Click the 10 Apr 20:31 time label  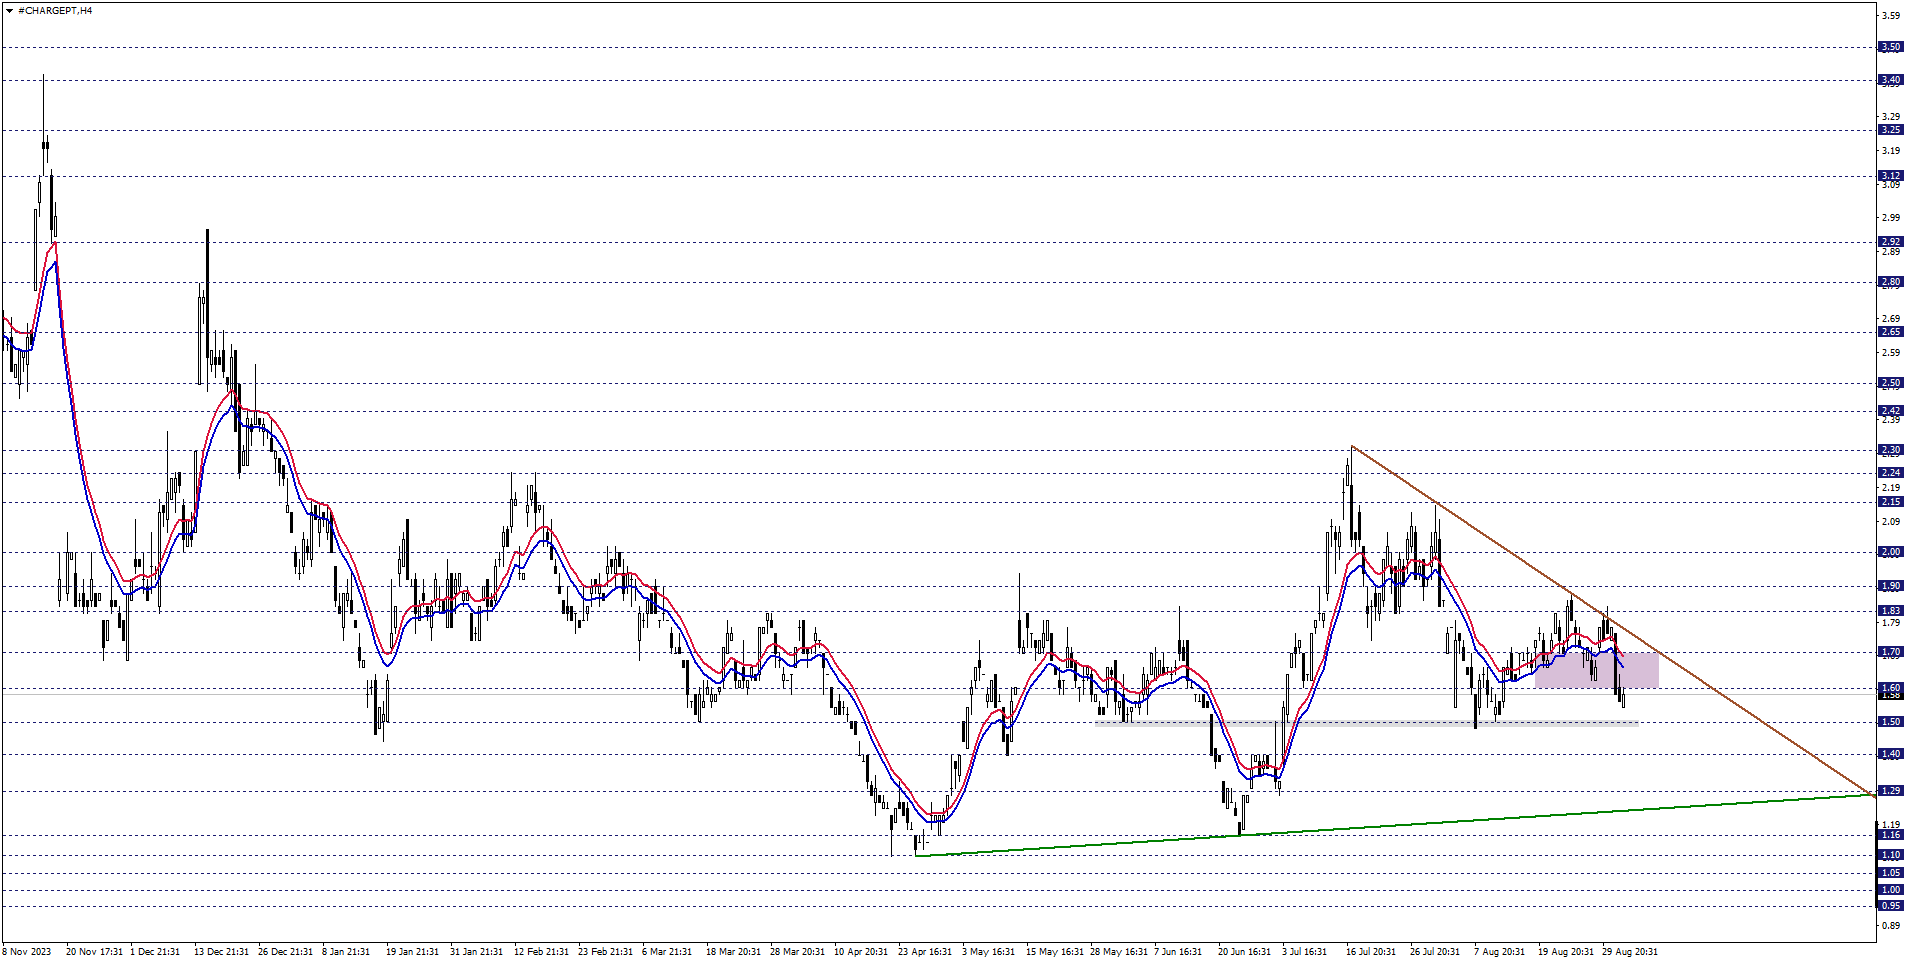[861, 952]
